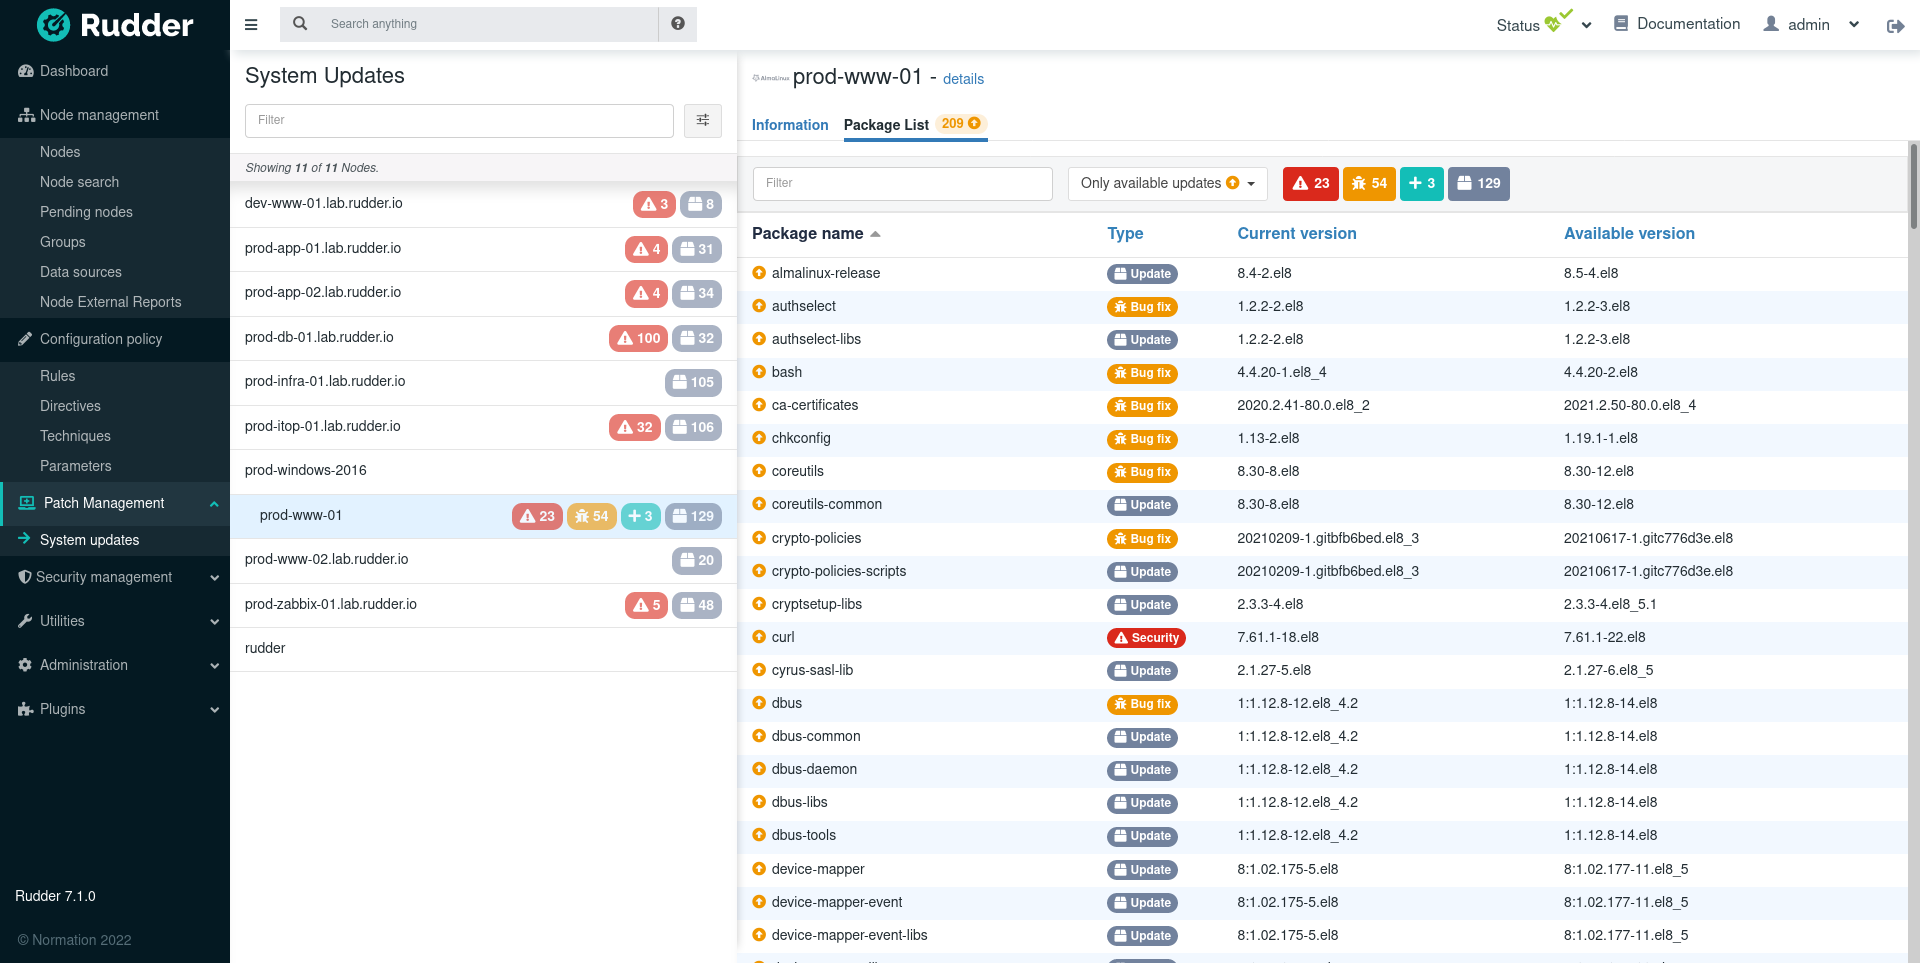Open the Only available updates dropdown
Screen dimensions: 1920x963
pyautogui.click(x=1167, y=184)
